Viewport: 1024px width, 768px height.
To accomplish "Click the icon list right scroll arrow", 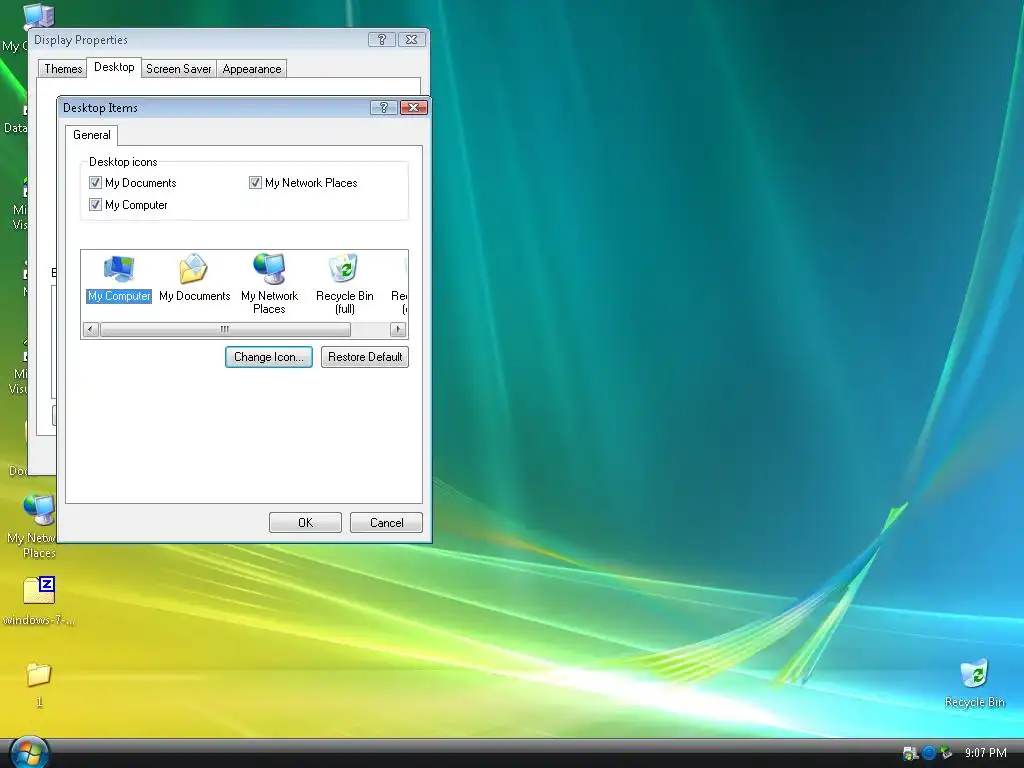I will tap(398, 329).
